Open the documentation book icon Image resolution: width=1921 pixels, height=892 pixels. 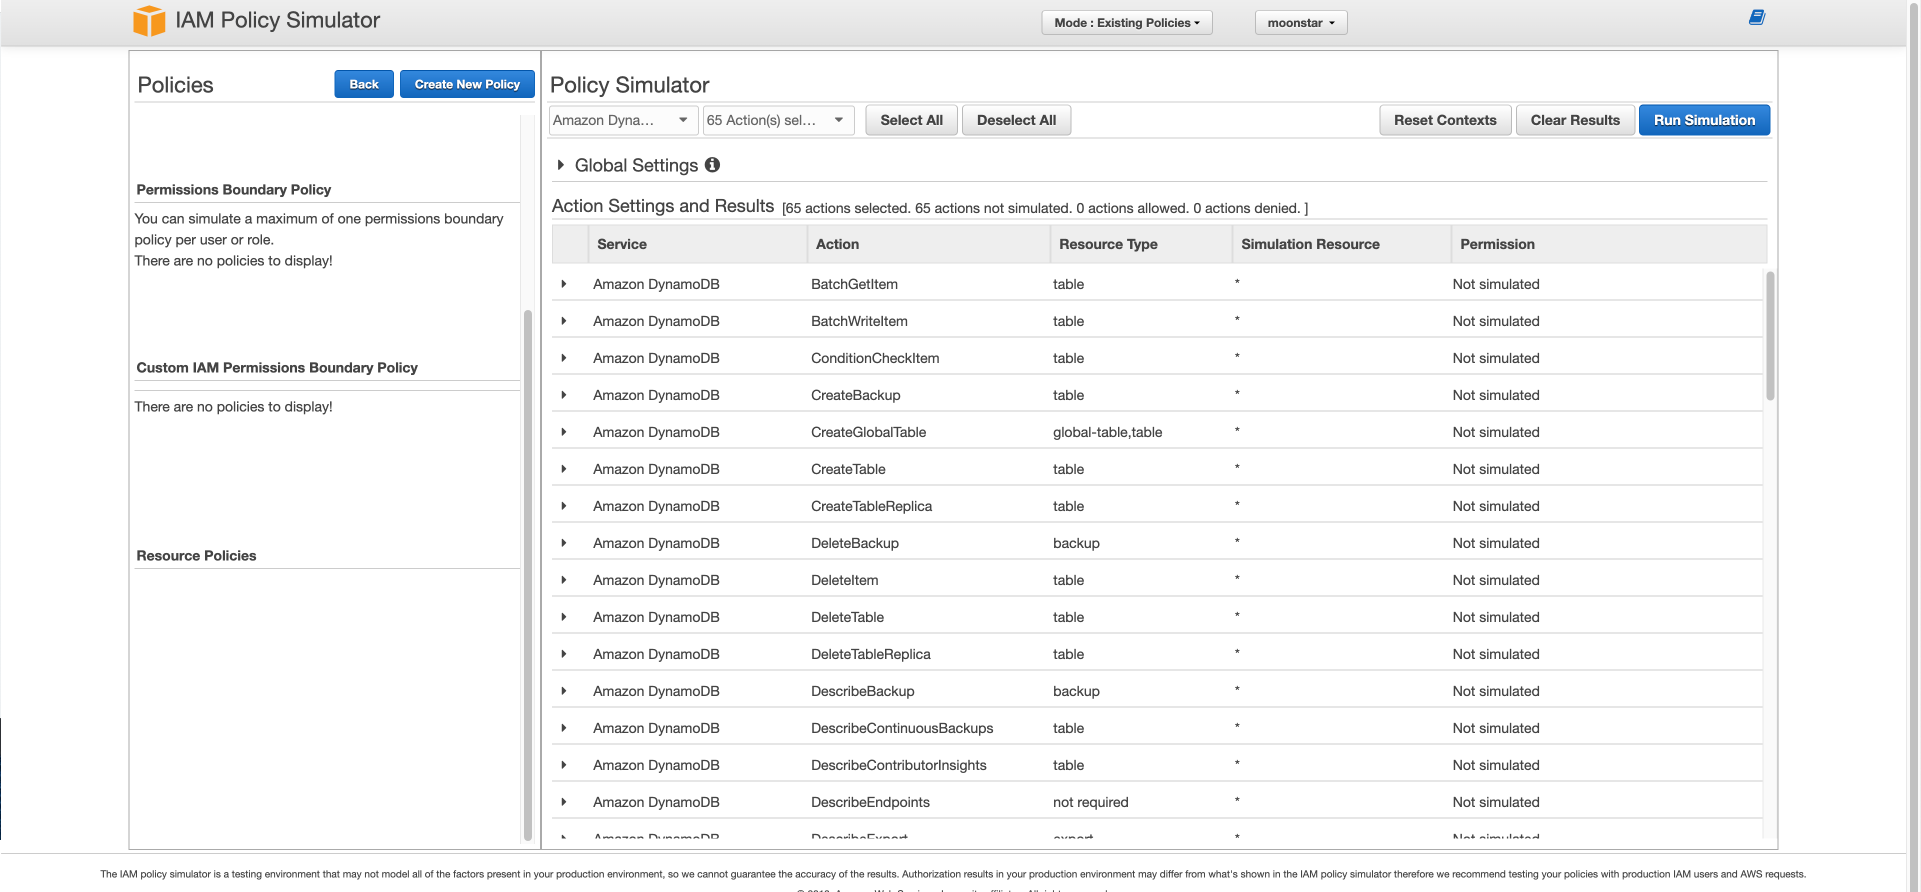point(1756,18)
